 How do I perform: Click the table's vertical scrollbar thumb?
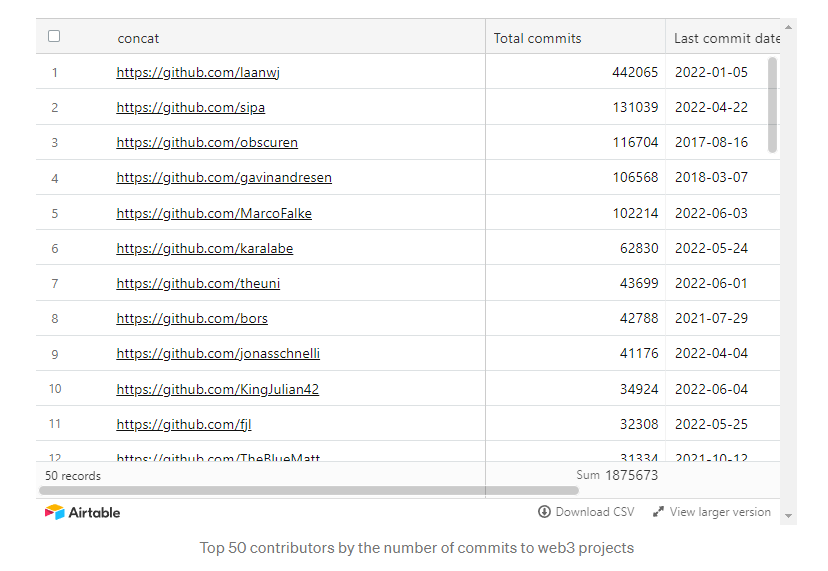772,105
